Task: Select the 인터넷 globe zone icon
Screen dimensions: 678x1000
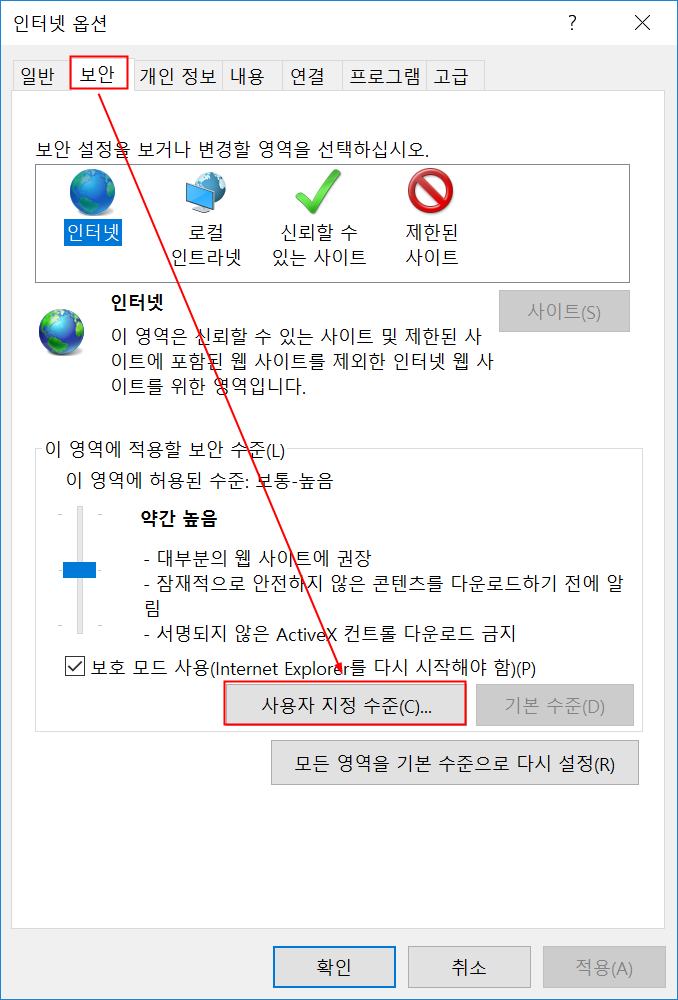Action: coord(92,193)
